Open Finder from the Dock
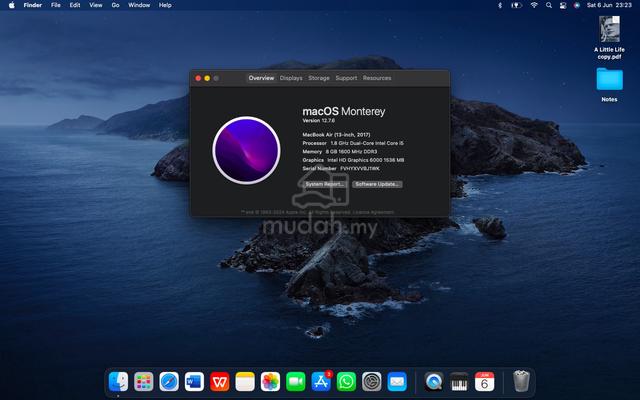640x400 pixels. click(x=118, y=382)
